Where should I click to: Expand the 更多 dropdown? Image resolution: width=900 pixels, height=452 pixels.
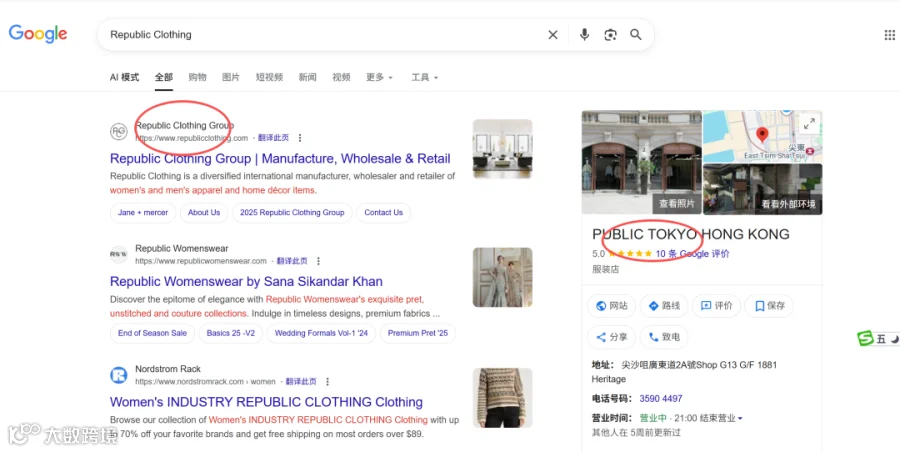(379, 78)
